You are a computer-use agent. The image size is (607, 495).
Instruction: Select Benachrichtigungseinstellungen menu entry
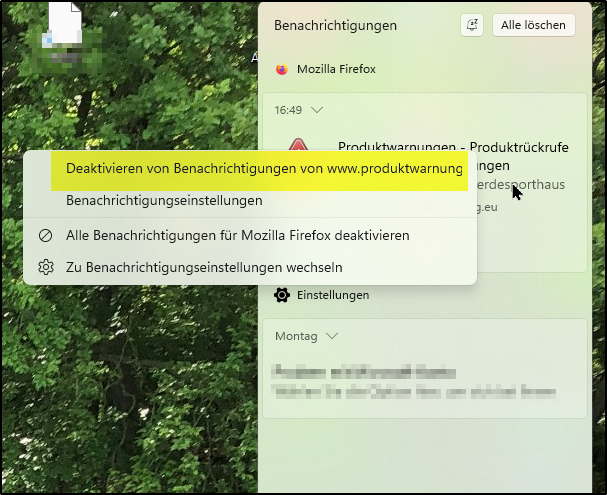point(164,200)
